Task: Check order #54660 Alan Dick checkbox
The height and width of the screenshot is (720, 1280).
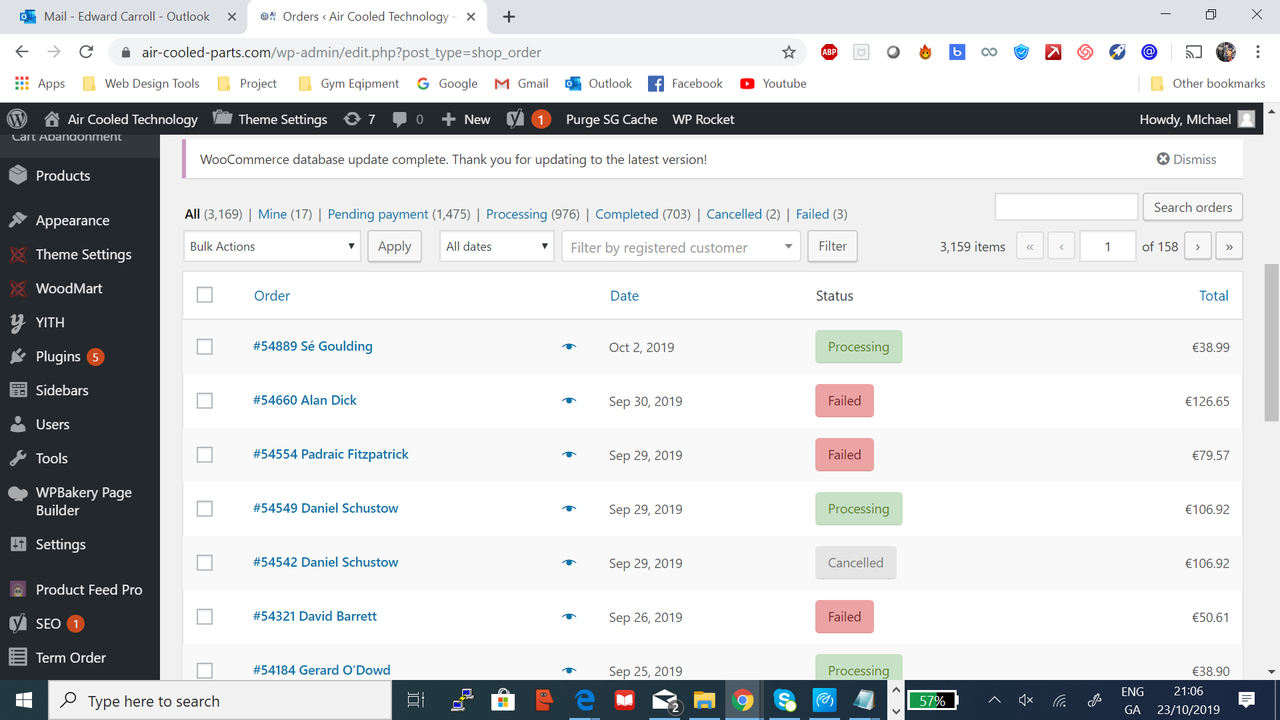Action: [205, 401]
